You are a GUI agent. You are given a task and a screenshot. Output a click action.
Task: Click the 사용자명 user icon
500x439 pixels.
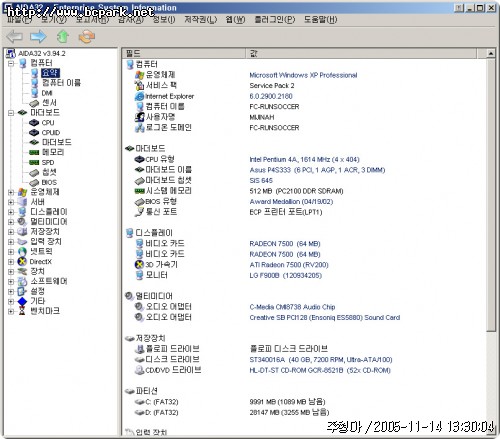139,117
